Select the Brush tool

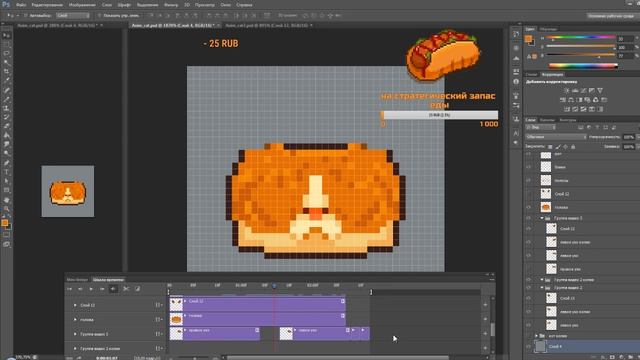pyautogui.click(x=7, y=99)
